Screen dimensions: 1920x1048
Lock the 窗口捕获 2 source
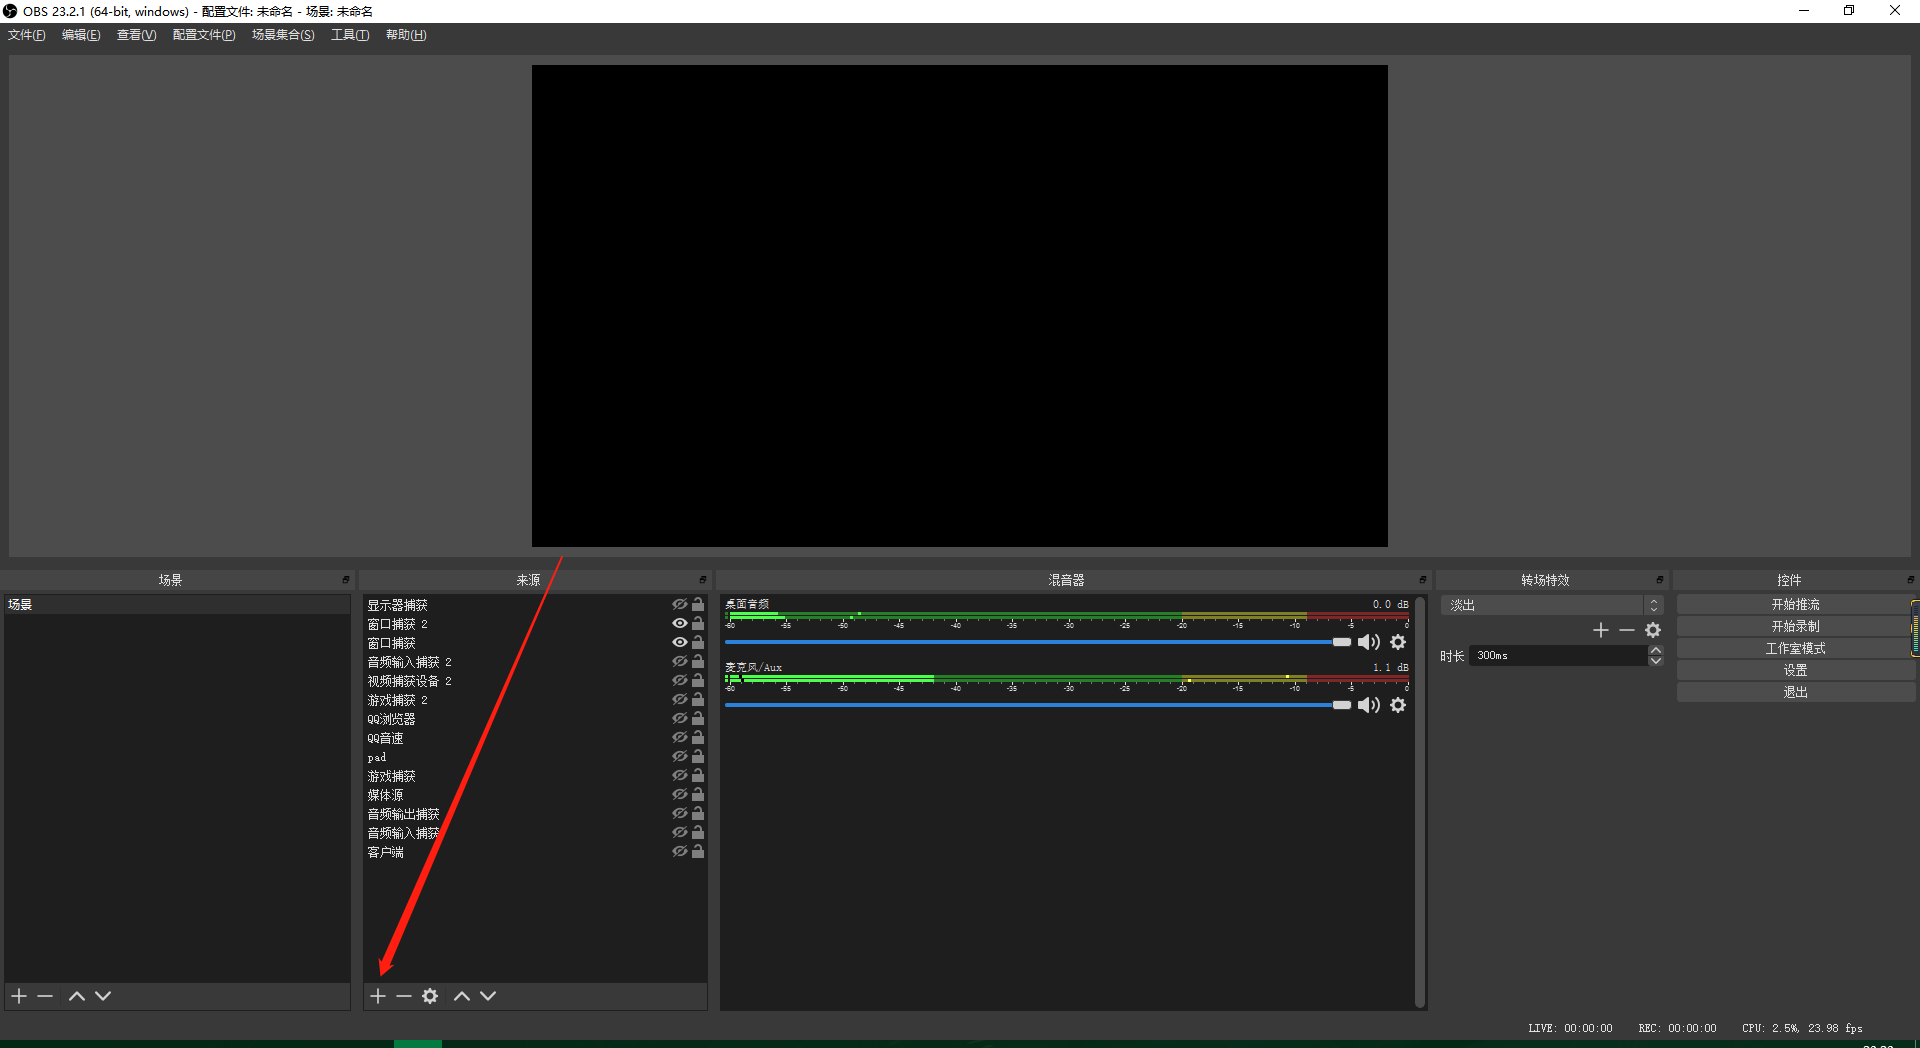[698, 624]
